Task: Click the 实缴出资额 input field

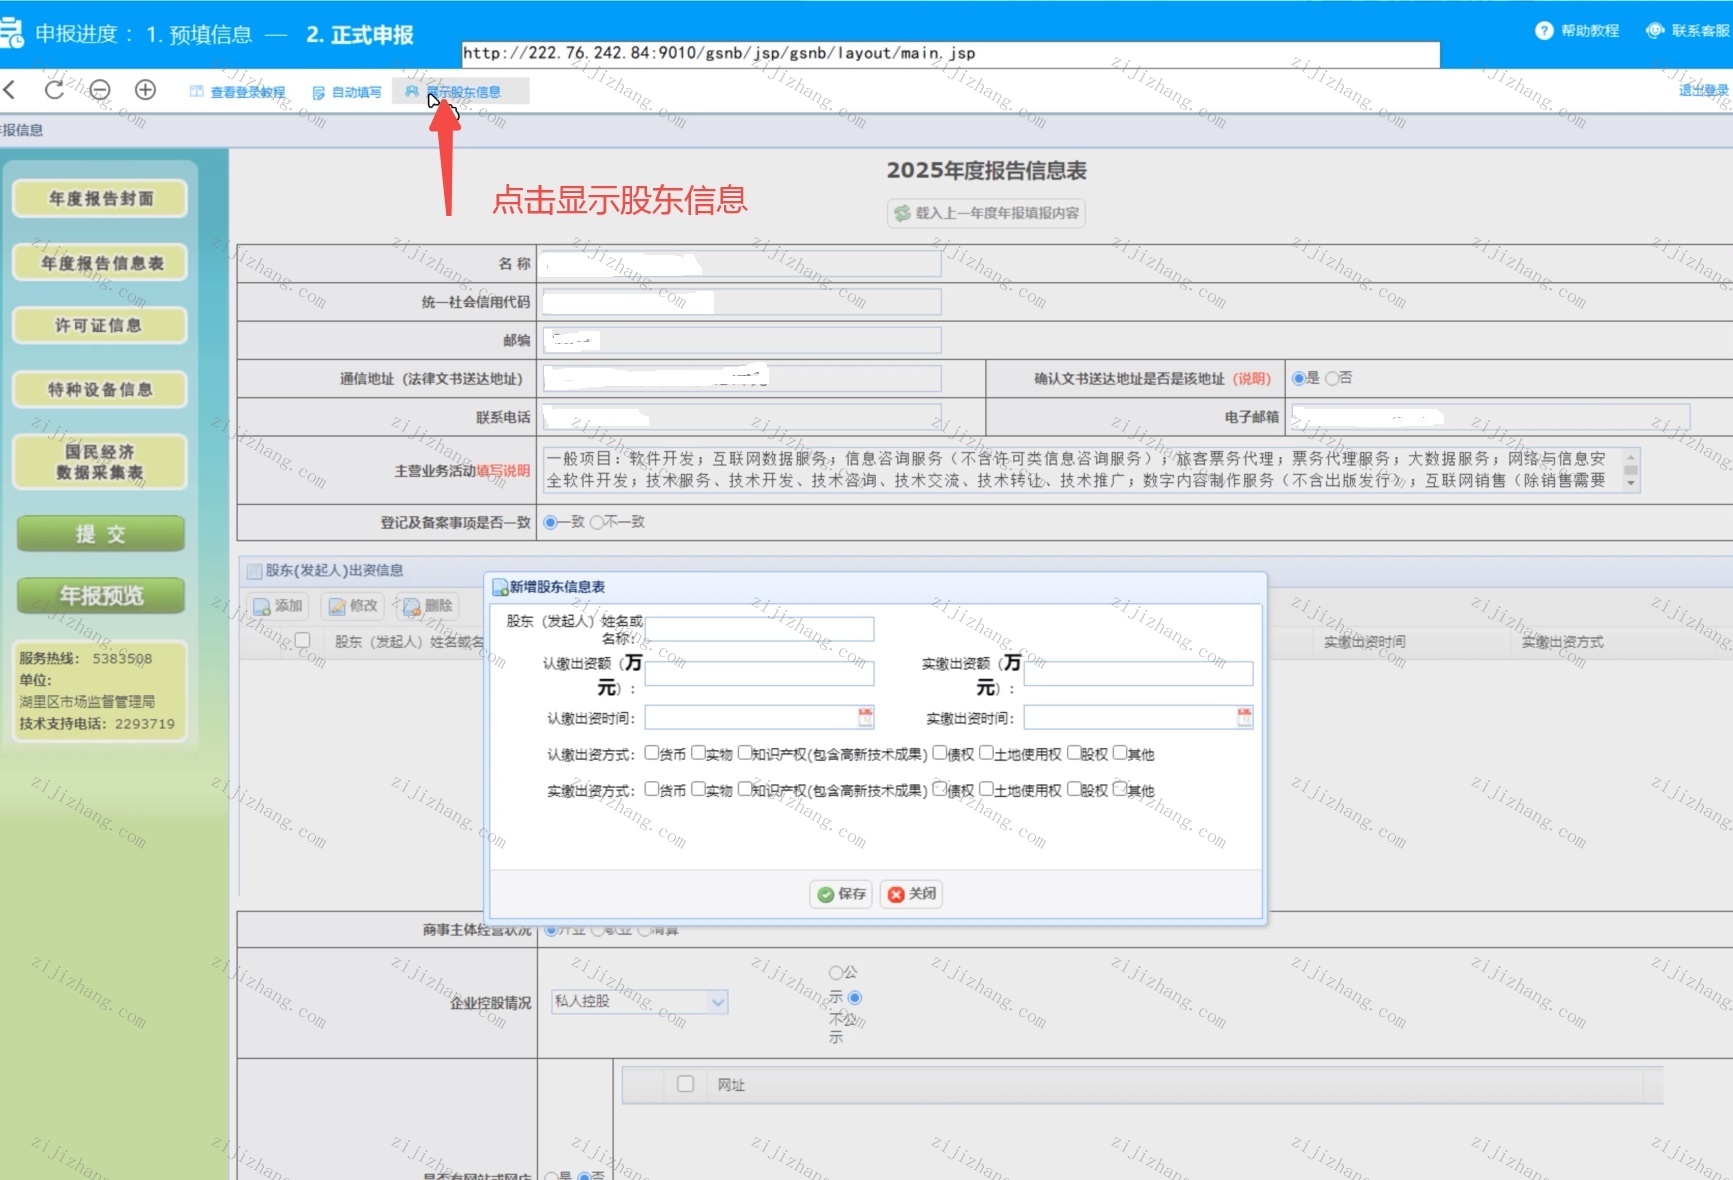Action: [1138, 673]
